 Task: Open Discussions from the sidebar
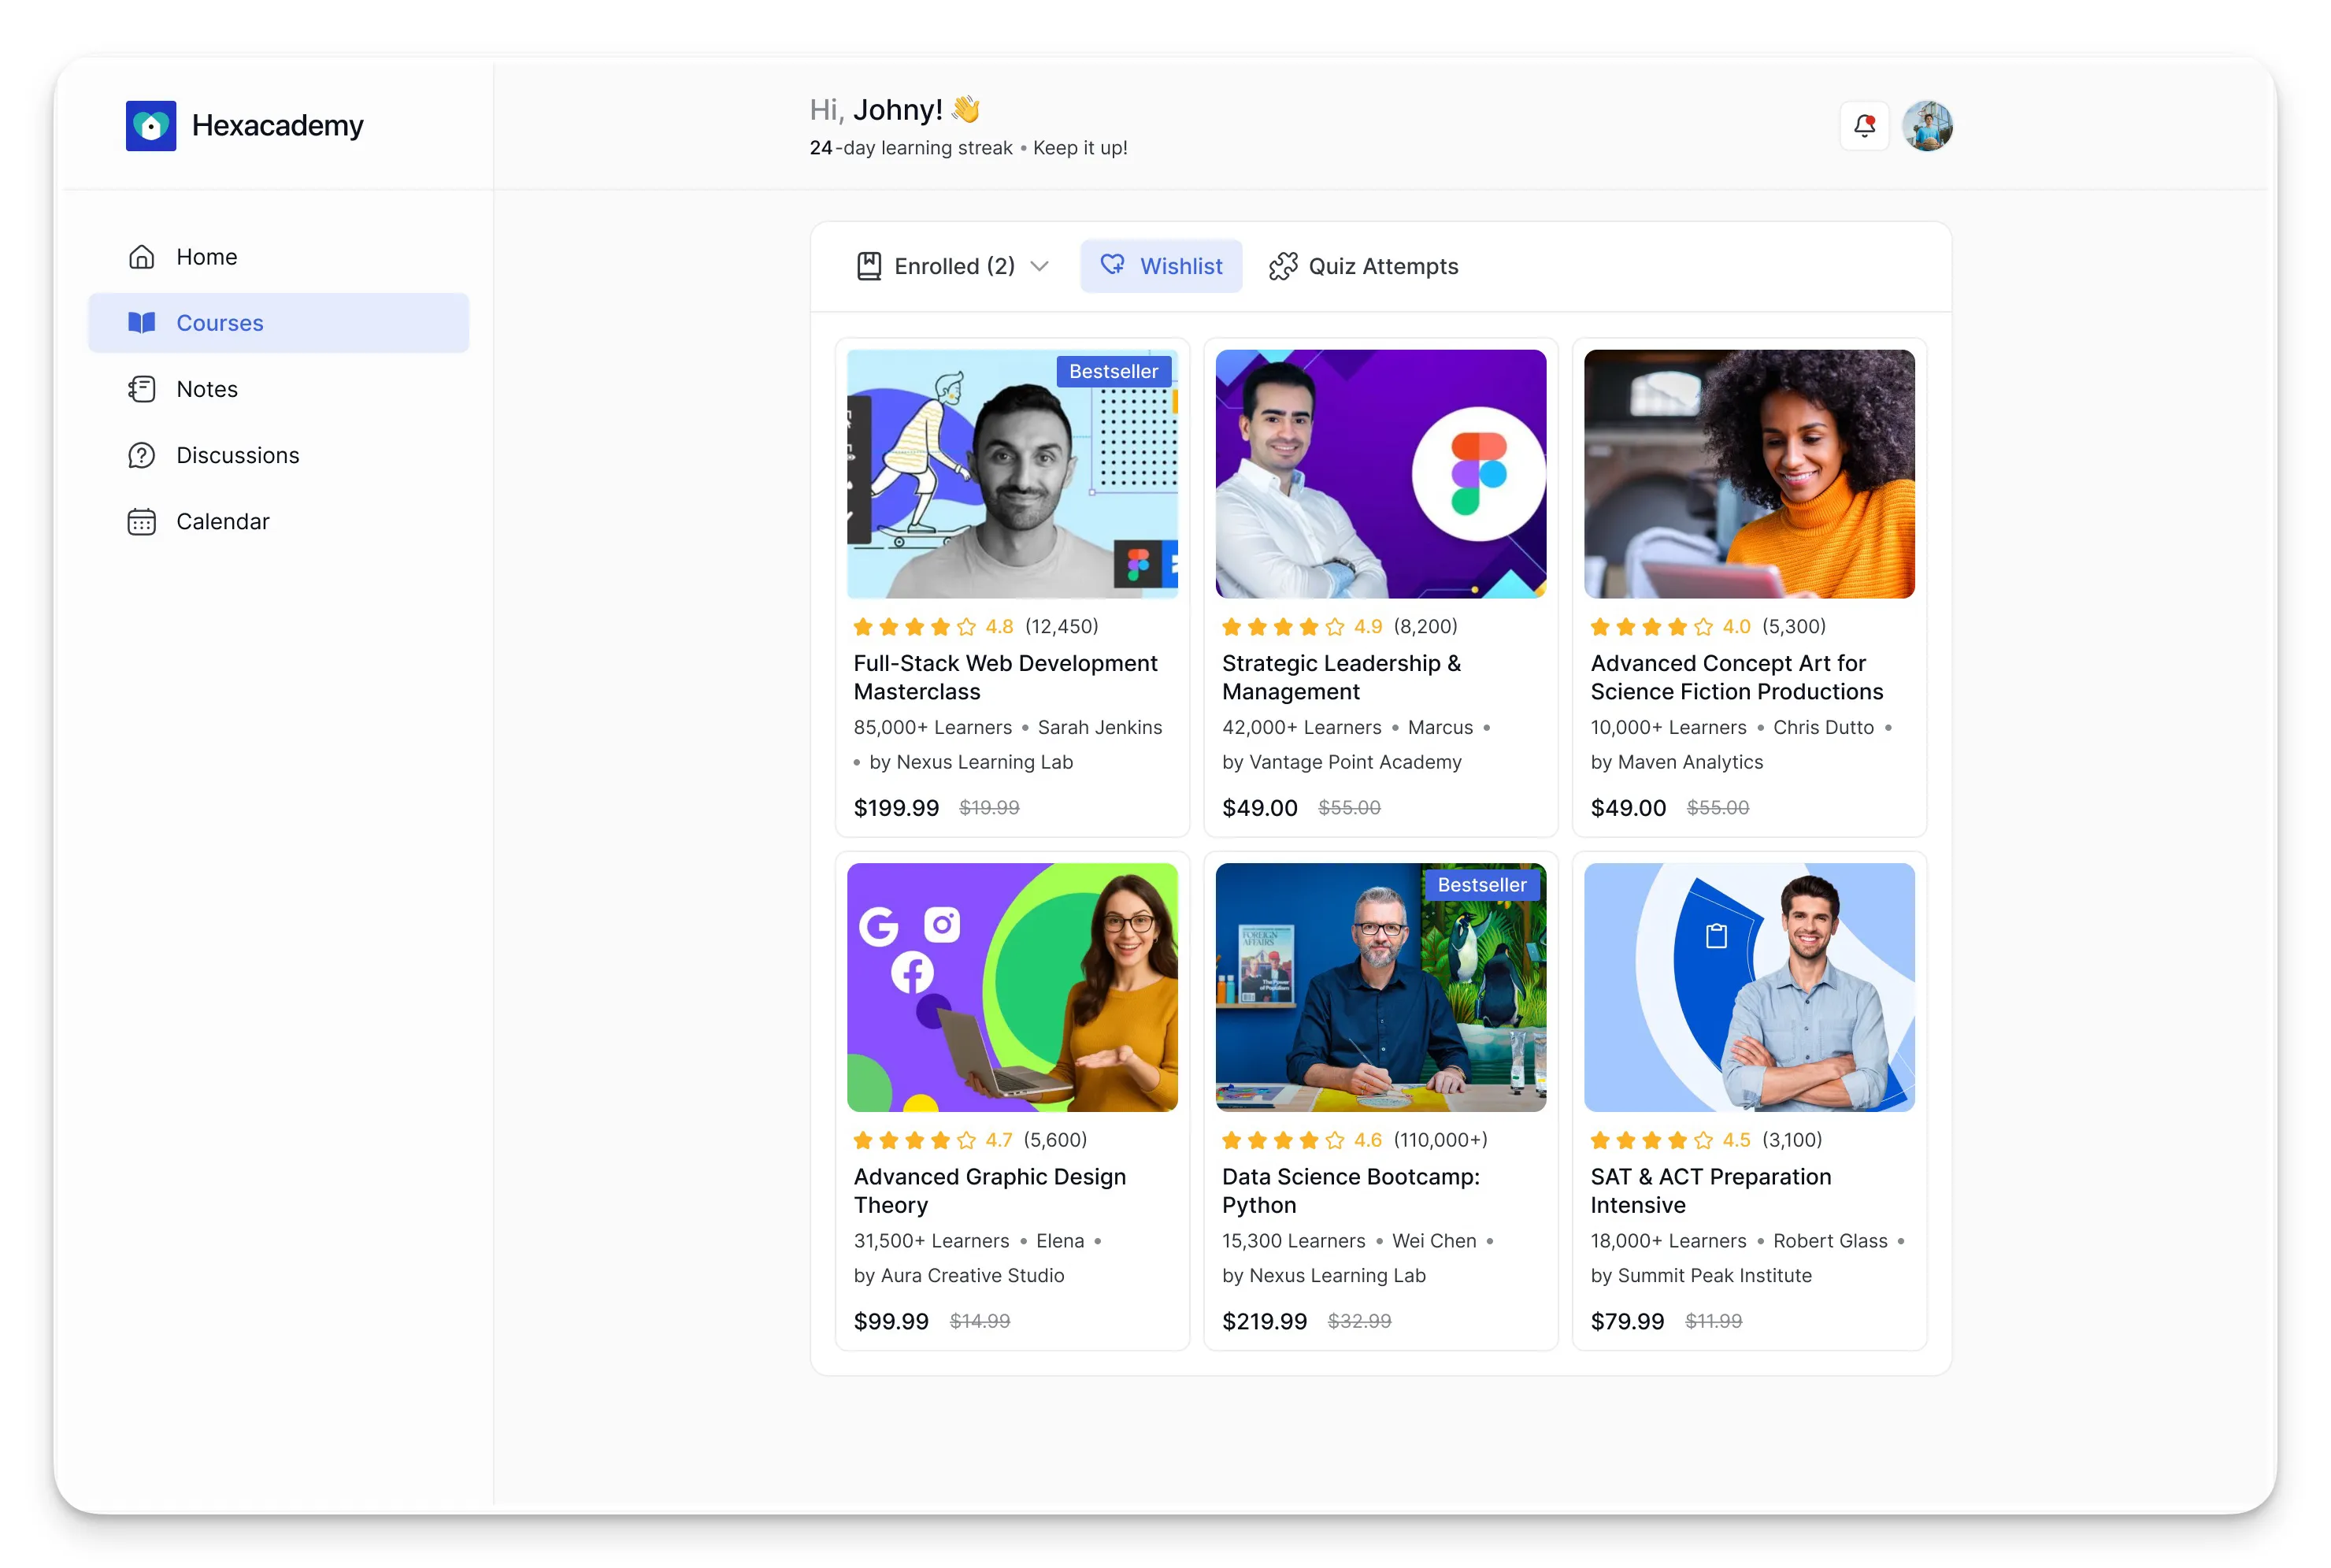tap(278, 455)
